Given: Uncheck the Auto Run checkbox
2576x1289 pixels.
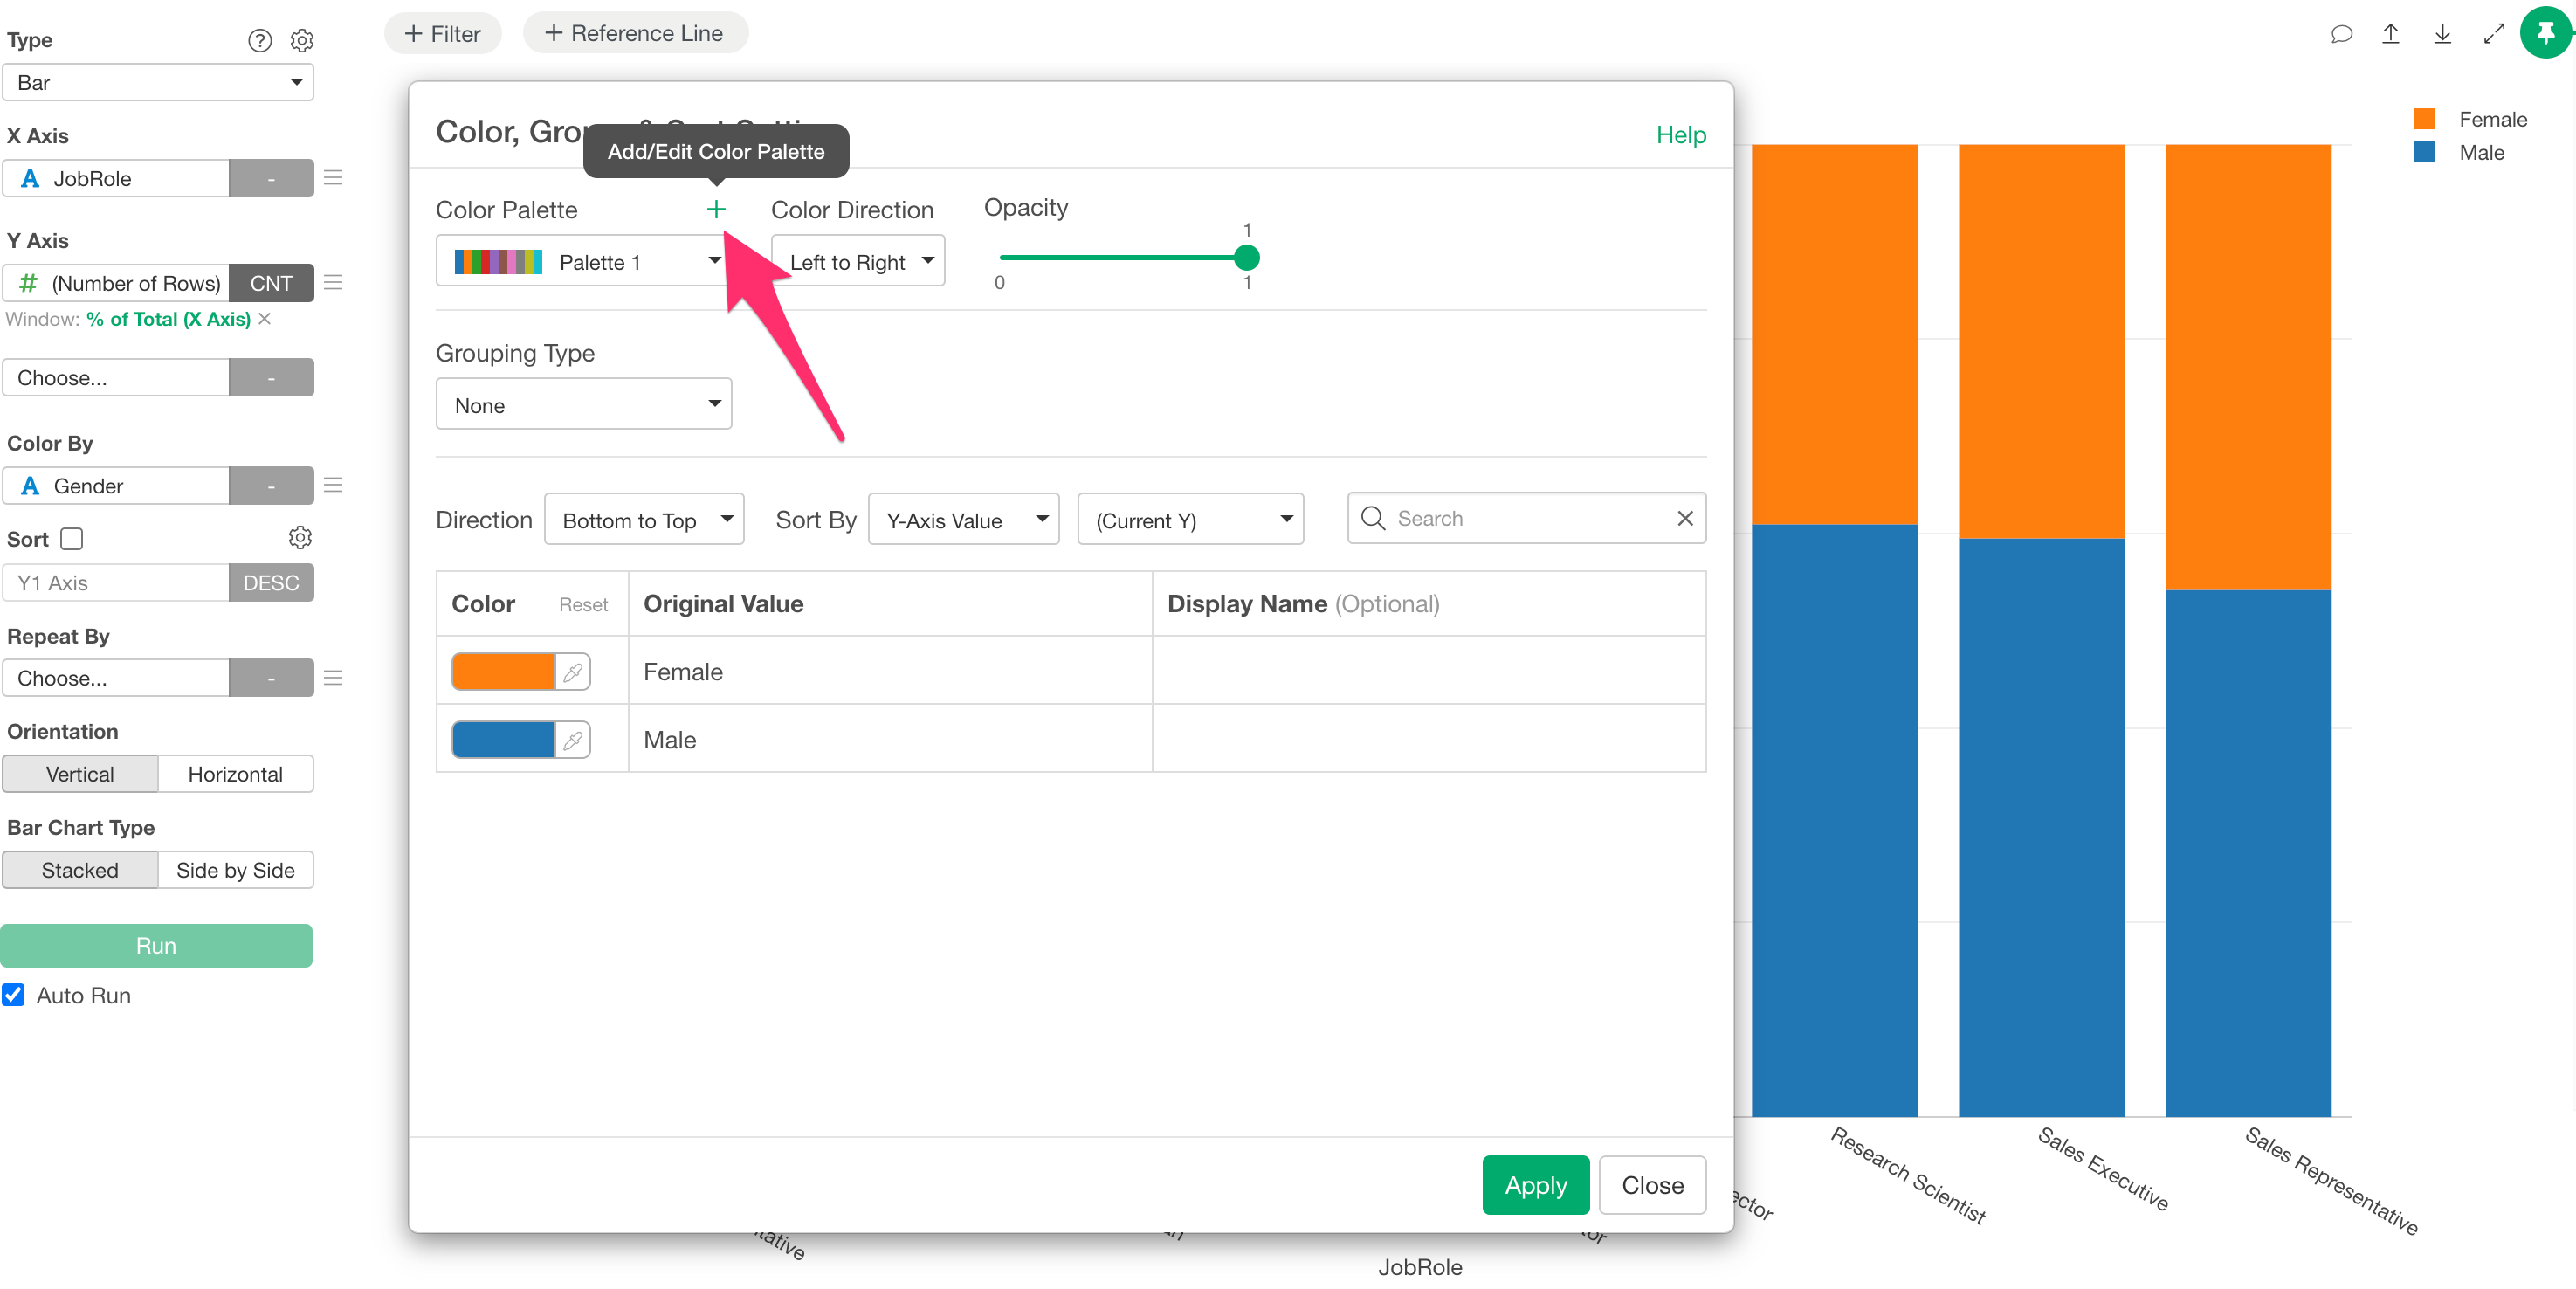Looking at the screenshot, I should pyautogui.click(x=14, y=995).
